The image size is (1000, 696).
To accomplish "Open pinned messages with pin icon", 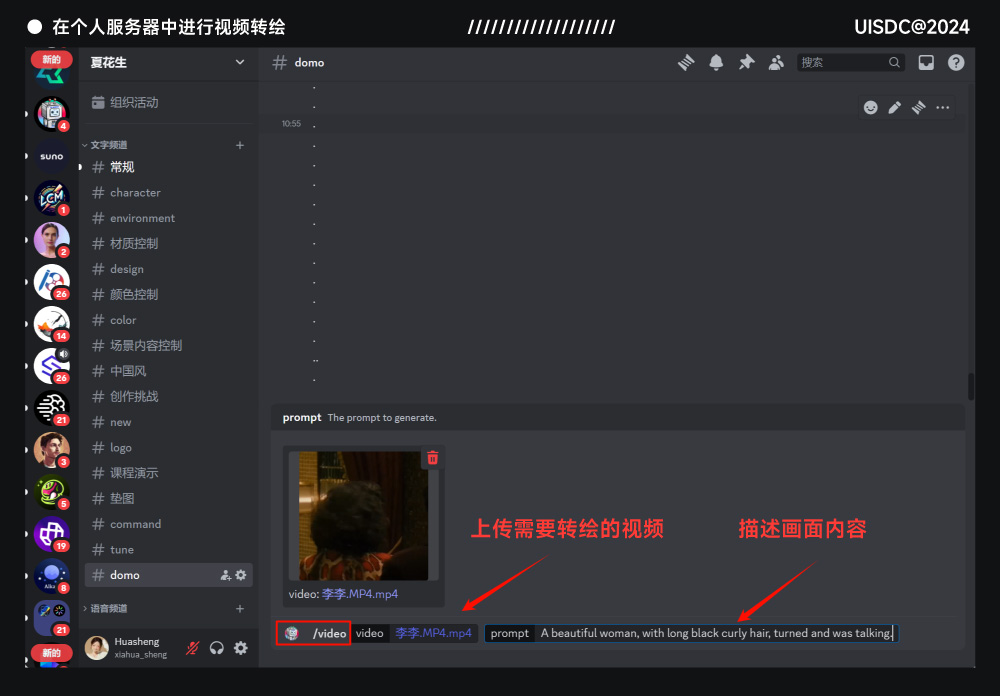I will (x=746, y=62).
